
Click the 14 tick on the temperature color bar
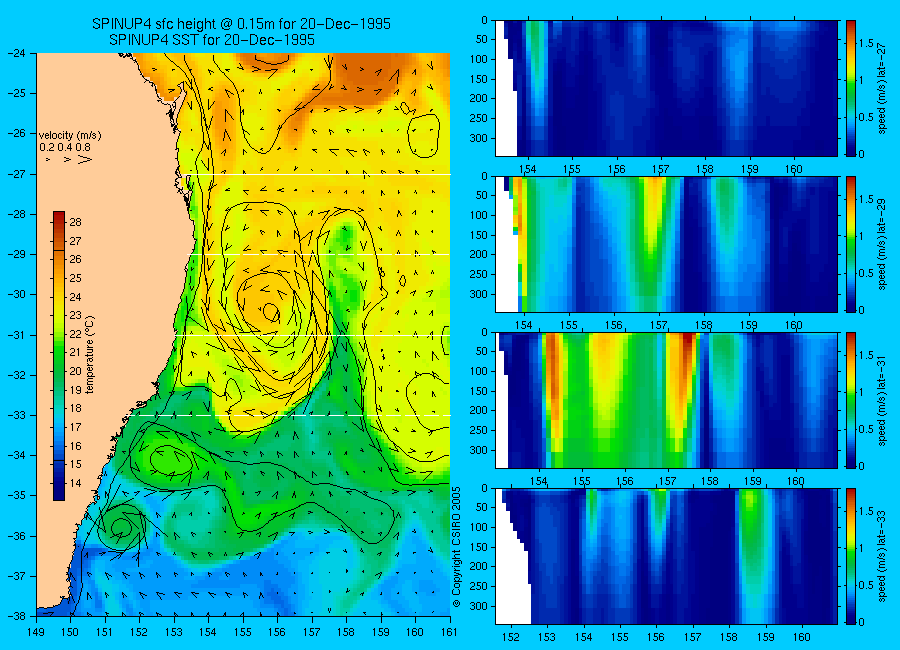click(x=76, y=483)
